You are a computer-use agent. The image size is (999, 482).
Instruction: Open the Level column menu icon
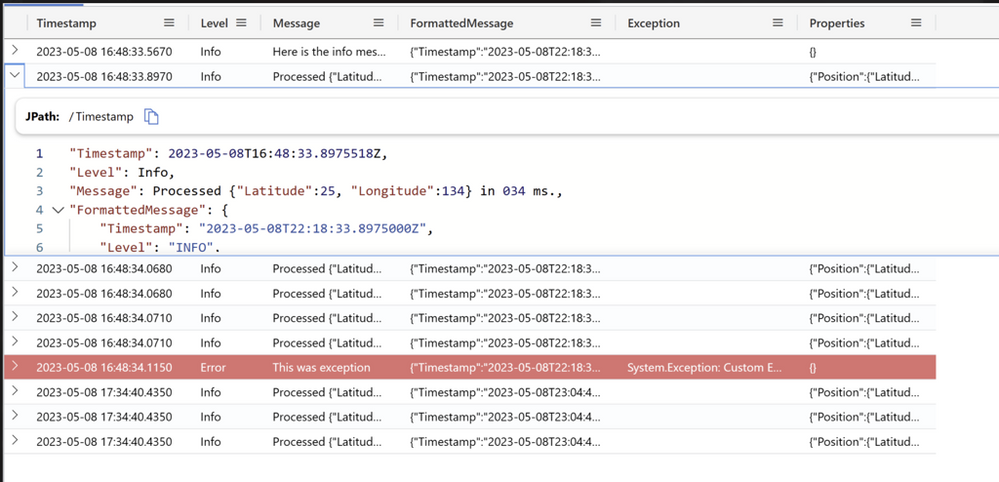[x=241, y=23]
